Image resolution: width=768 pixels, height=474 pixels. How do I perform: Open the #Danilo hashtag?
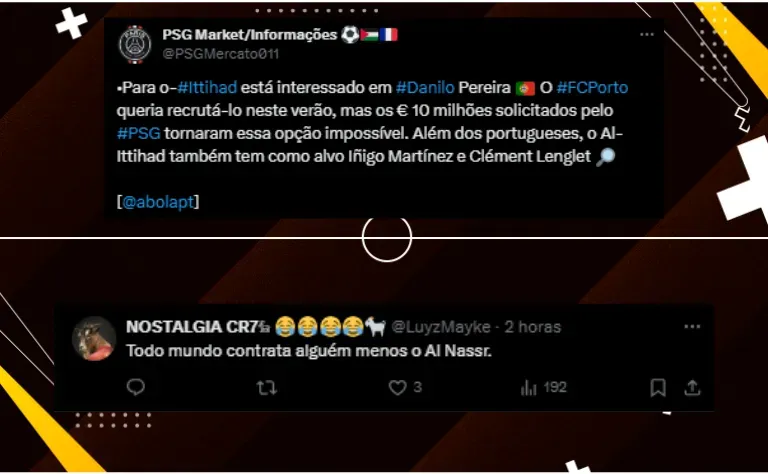[x=425, y=87]
